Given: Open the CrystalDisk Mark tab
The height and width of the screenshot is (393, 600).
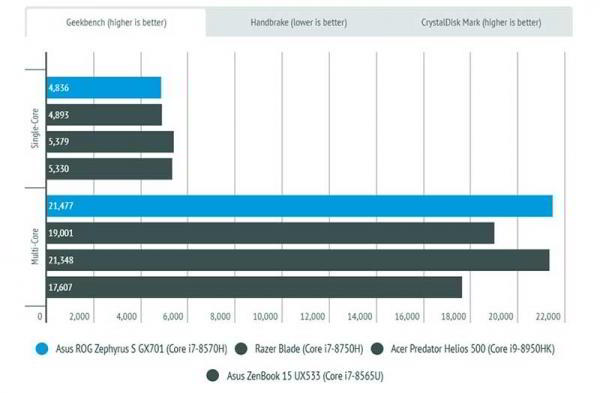Looking at the screenshot, I should 481,23.
